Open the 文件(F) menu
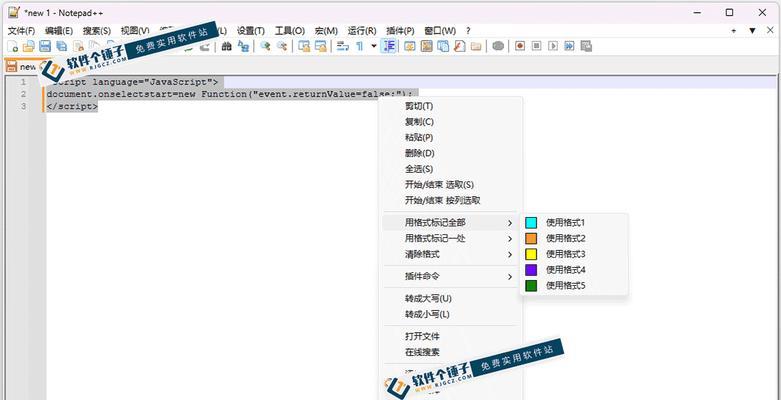Image resolution: width=781 pixels, height=400 pixels. 21,30
